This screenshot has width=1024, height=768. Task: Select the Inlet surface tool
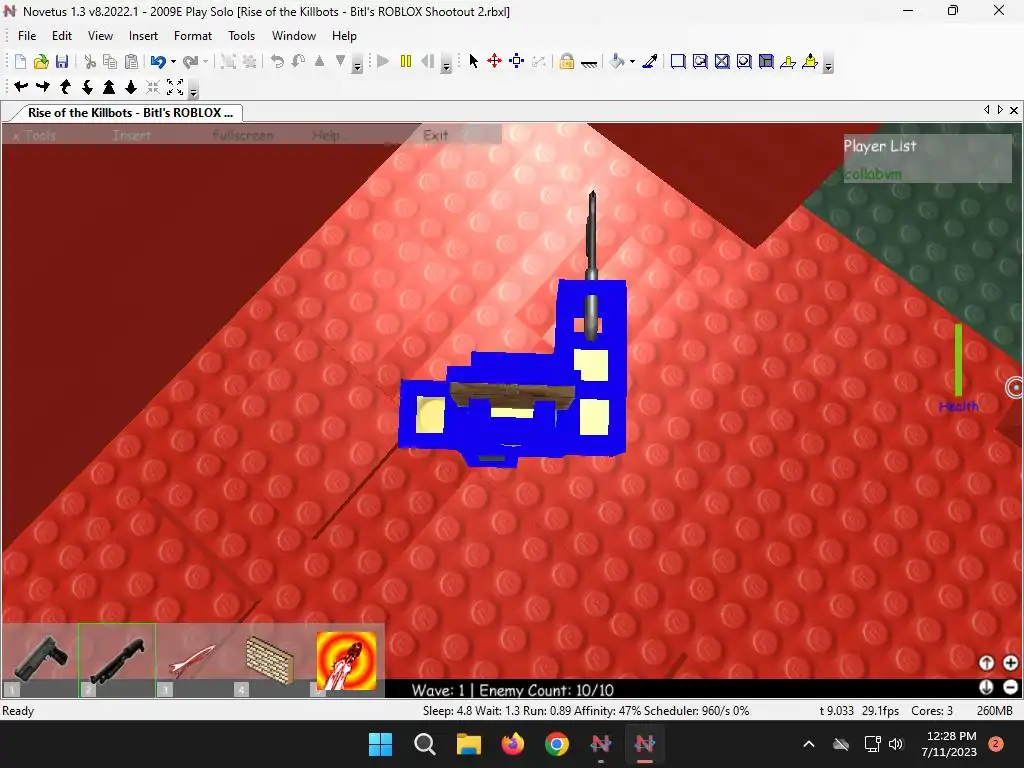(766, 61)
